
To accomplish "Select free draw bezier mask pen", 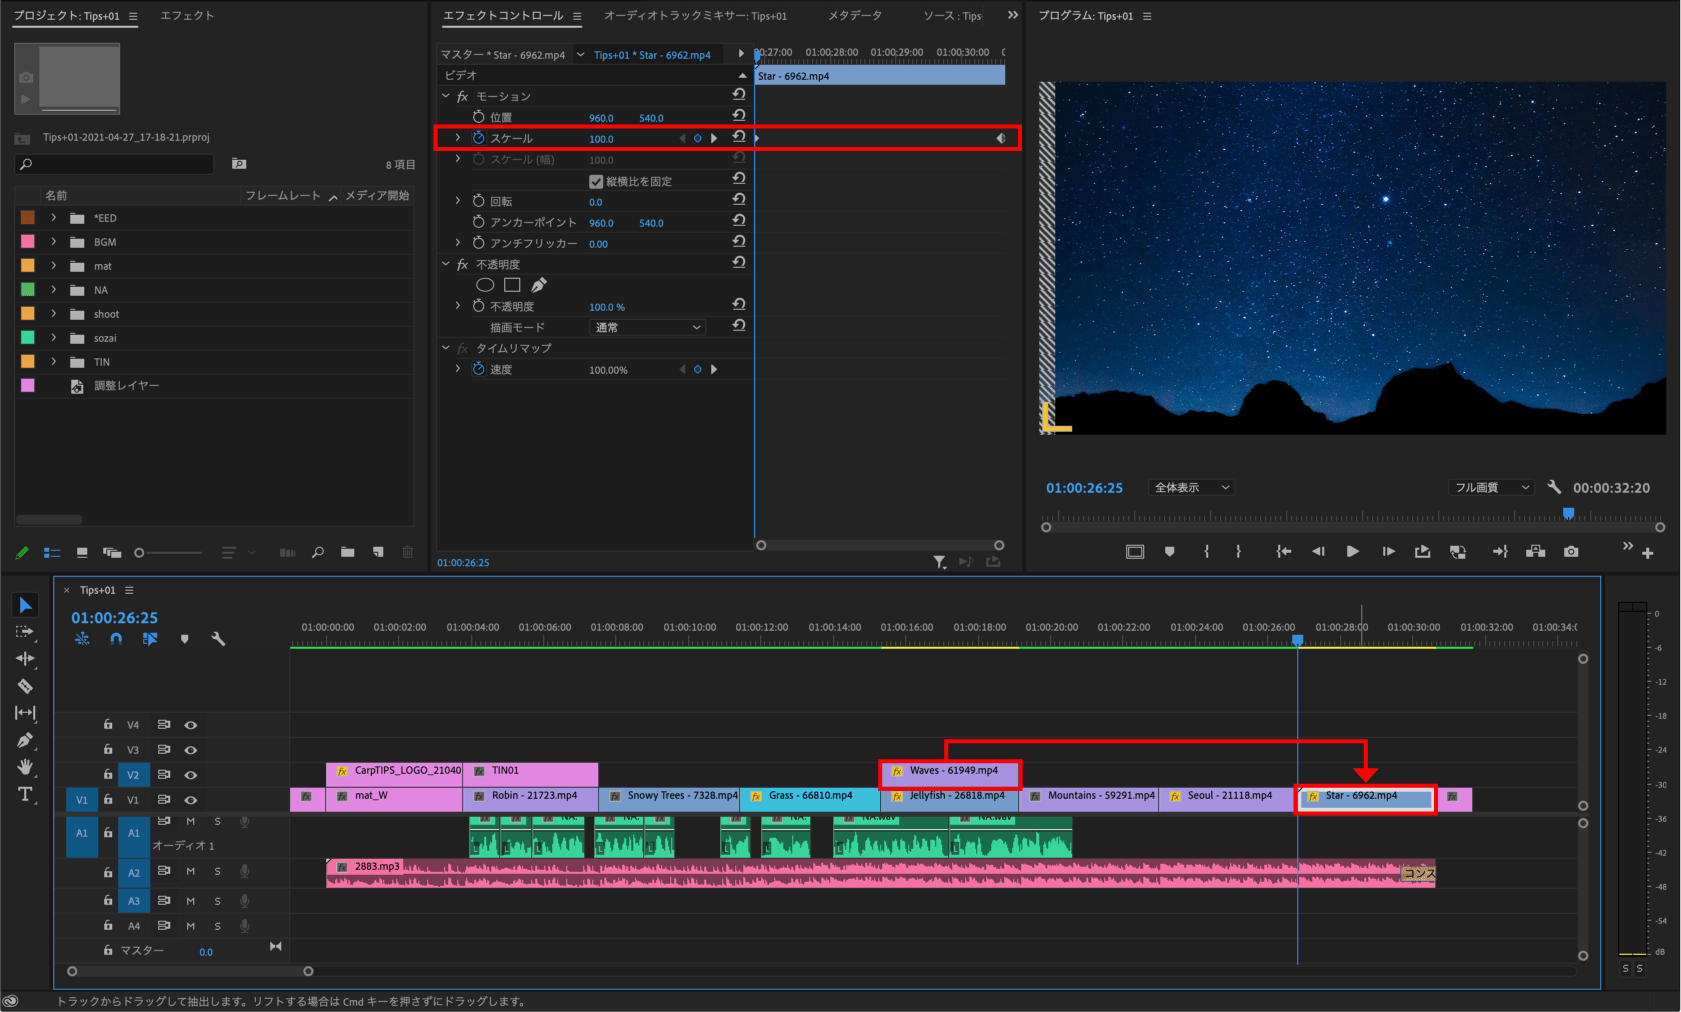I will 539,285.
